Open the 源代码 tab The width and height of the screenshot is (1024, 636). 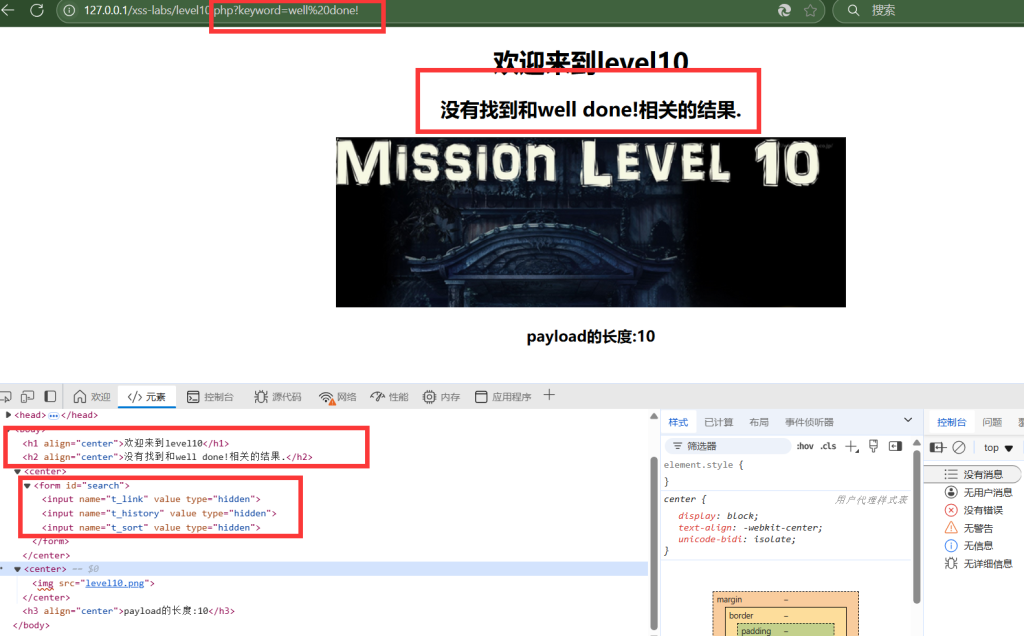click(x=278, y=396)
